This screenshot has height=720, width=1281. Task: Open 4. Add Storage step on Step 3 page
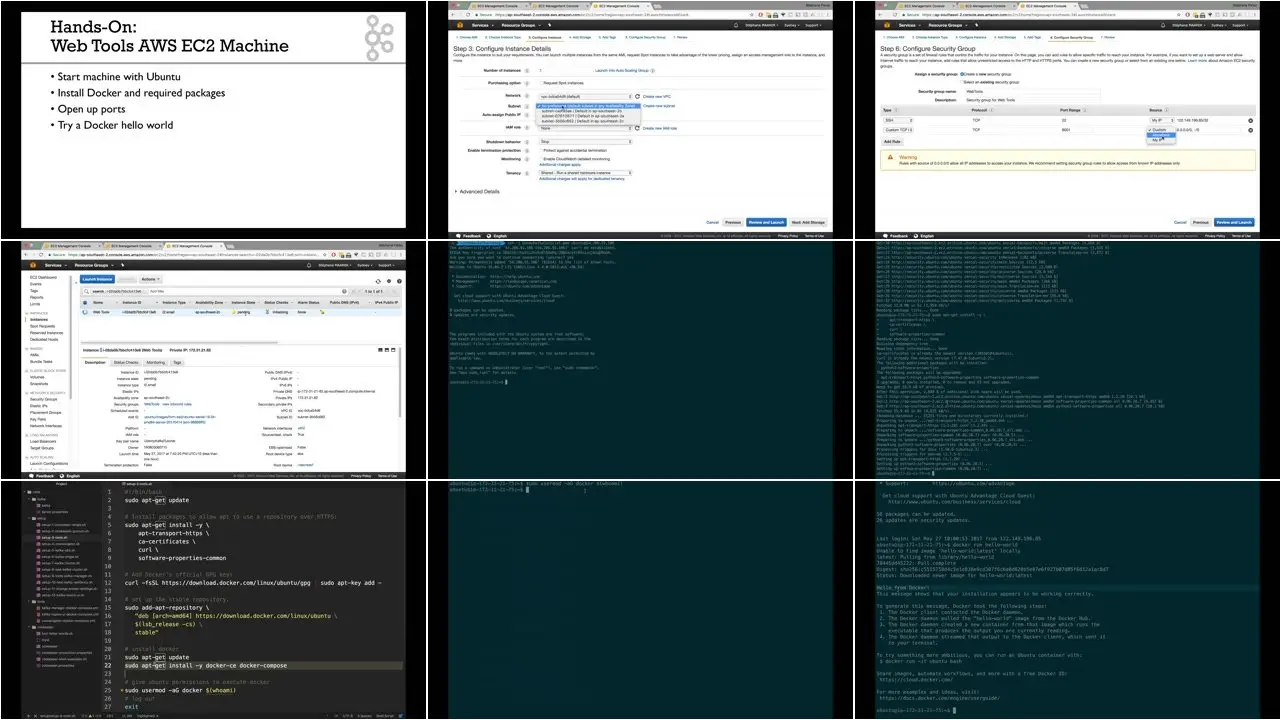(581, 37)
